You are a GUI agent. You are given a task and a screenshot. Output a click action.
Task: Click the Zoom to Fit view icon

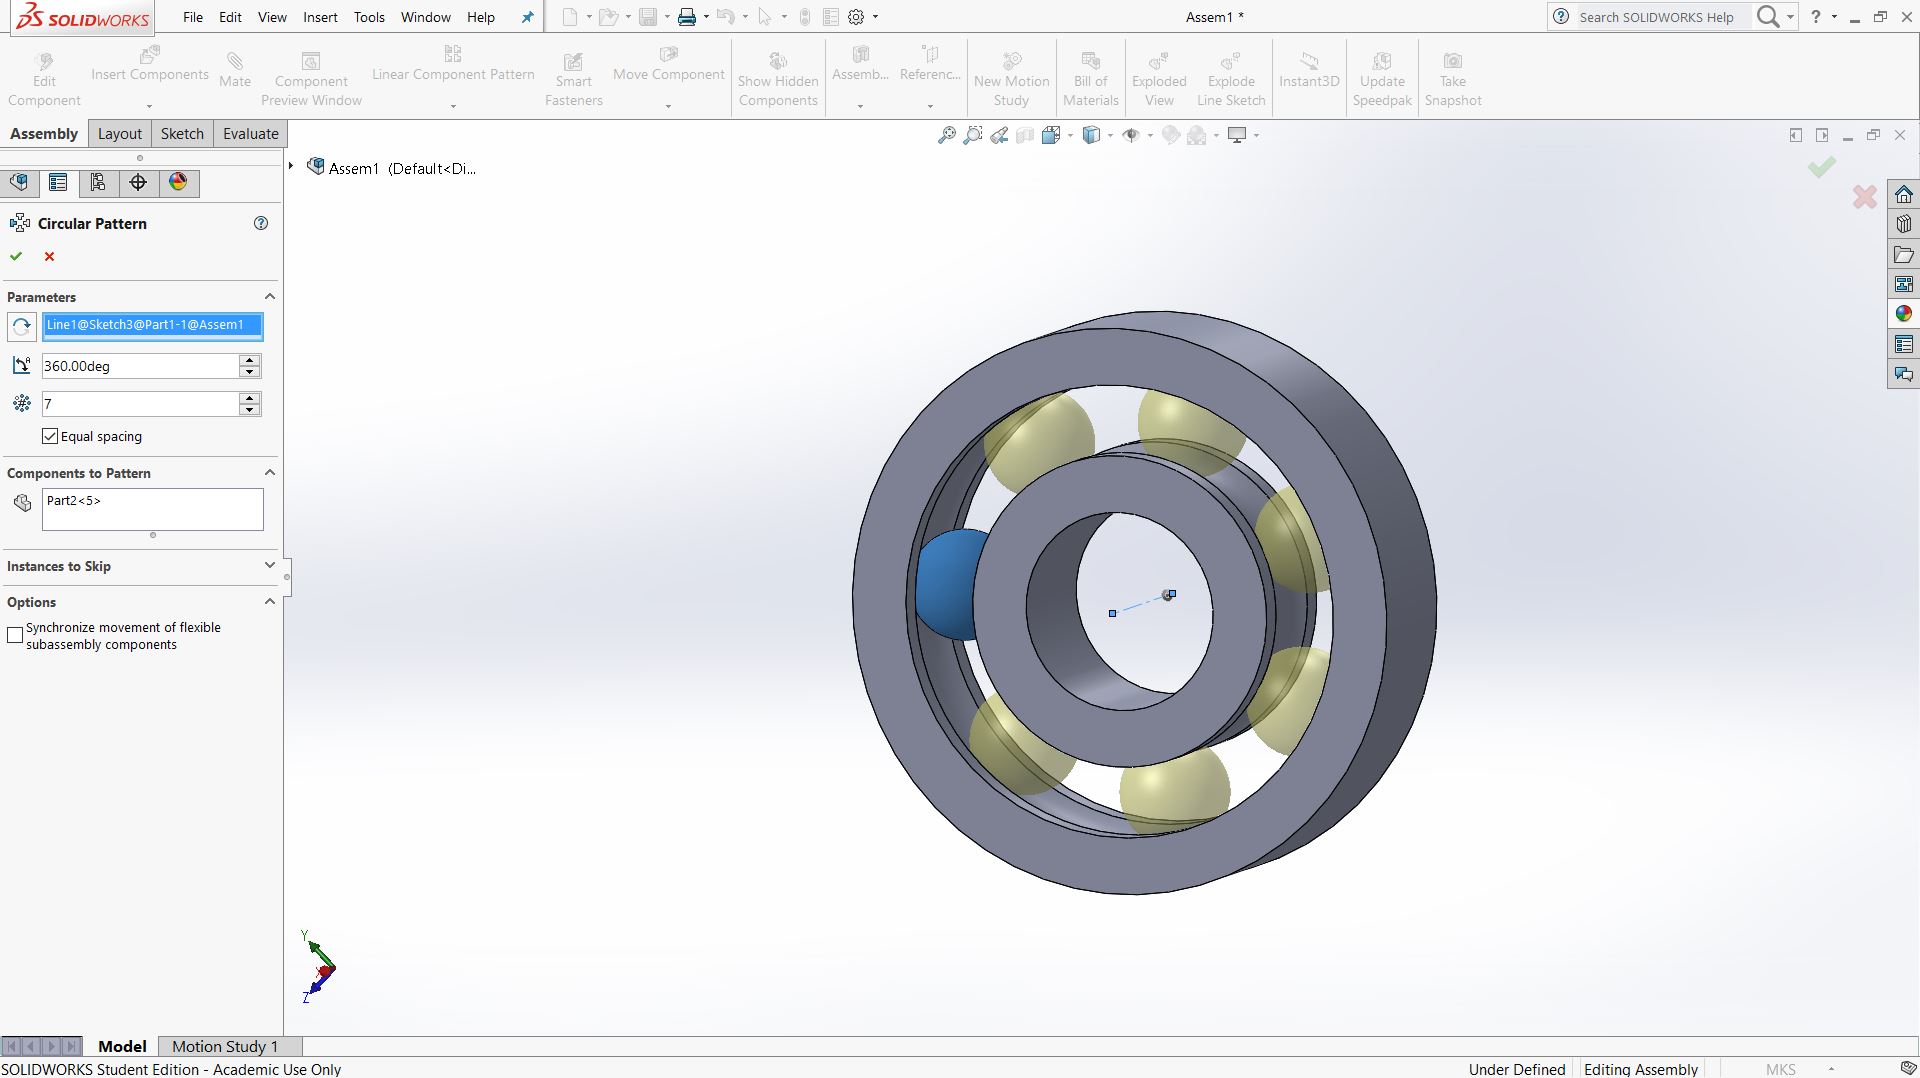click(x=946, y=135)
